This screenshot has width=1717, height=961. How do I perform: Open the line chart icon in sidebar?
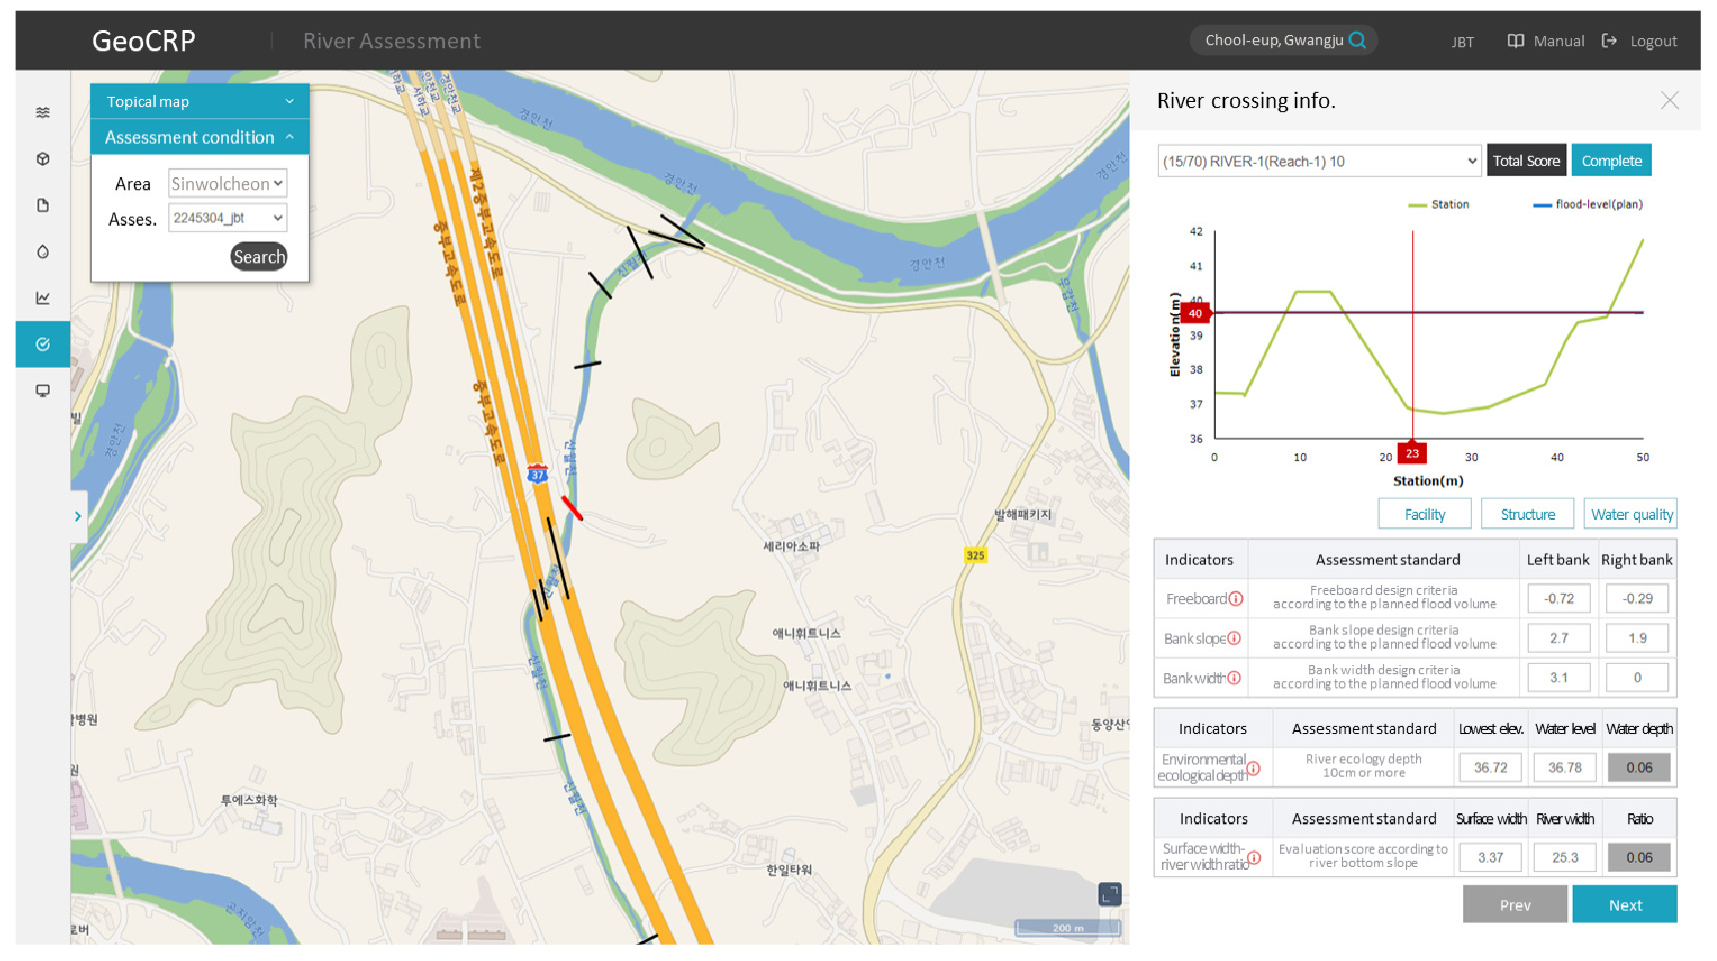click(43, 298)
